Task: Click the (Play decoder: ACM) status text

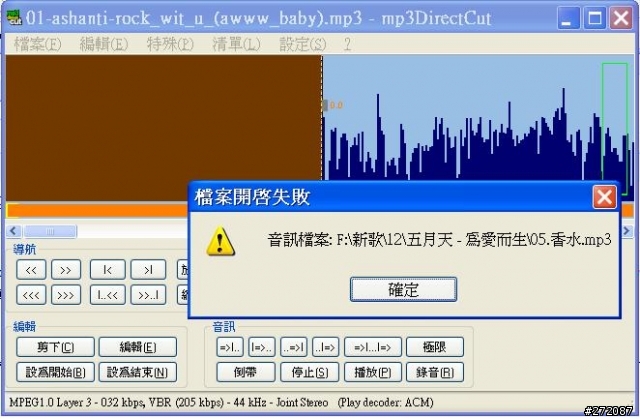Action: (x=385, y=402)
